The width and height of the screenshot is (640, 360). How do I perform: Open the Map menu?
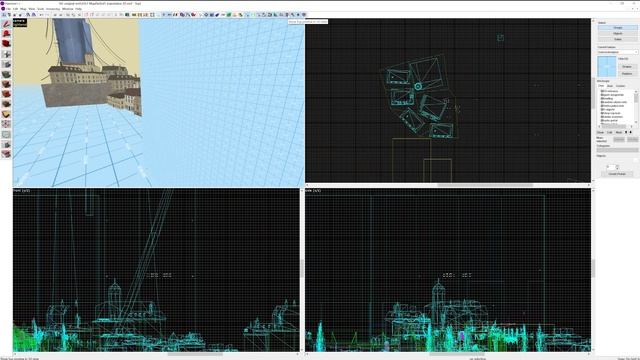click(x=23, y=9)
